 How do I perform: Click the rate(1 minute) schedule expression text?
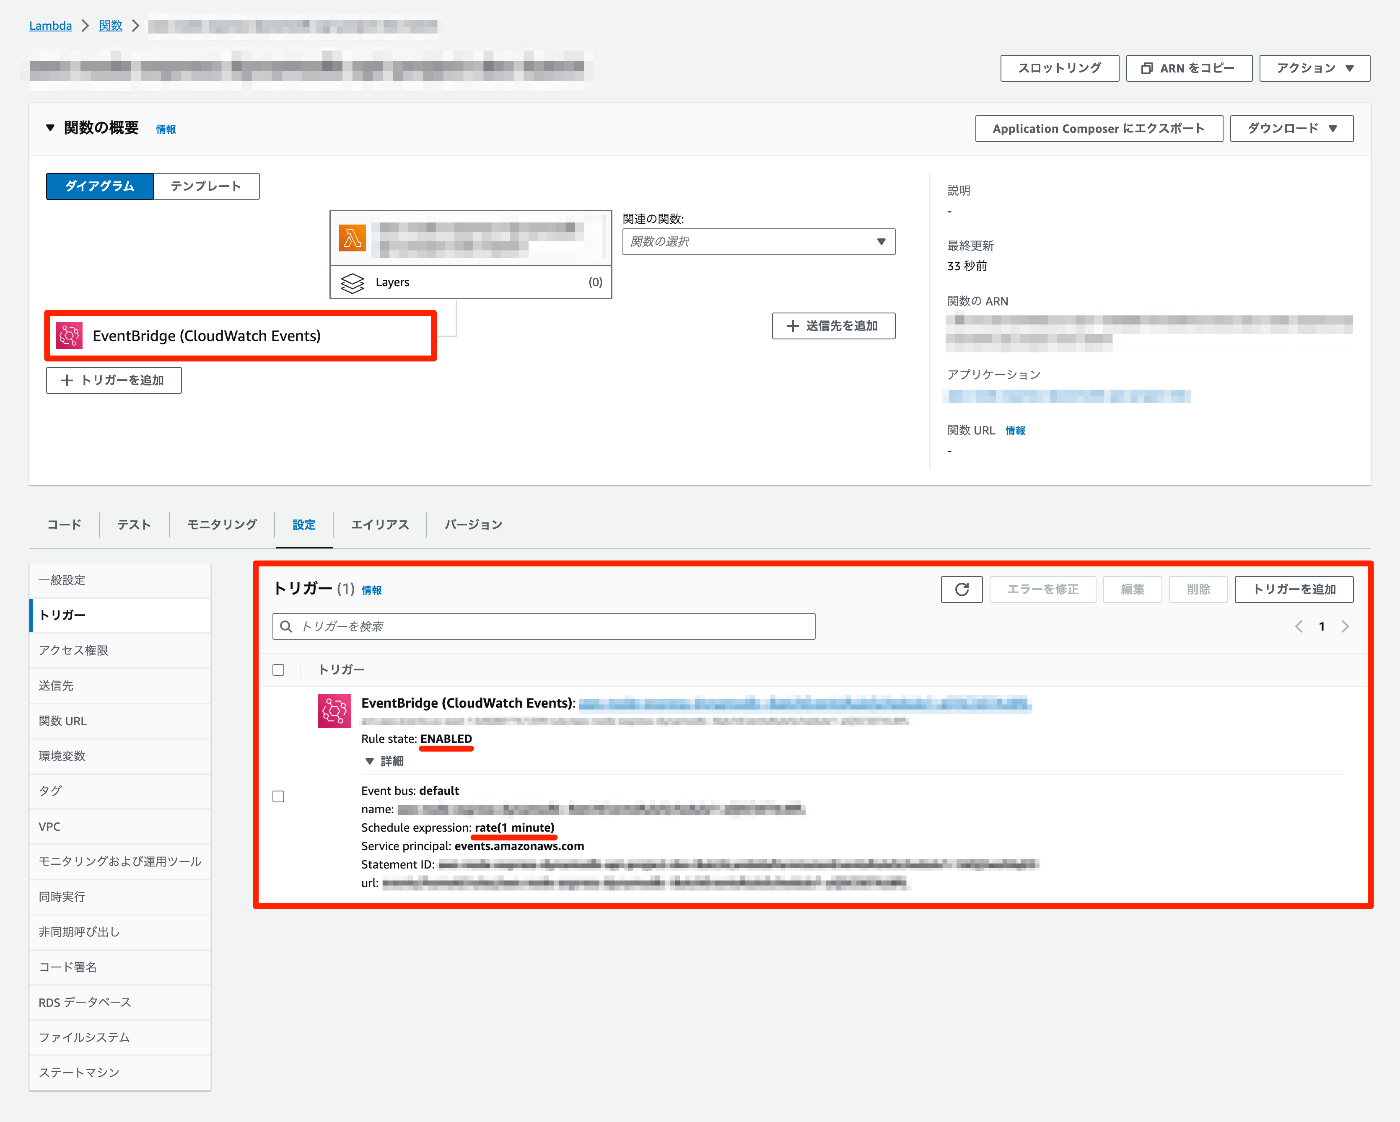(x=514, y=828)
